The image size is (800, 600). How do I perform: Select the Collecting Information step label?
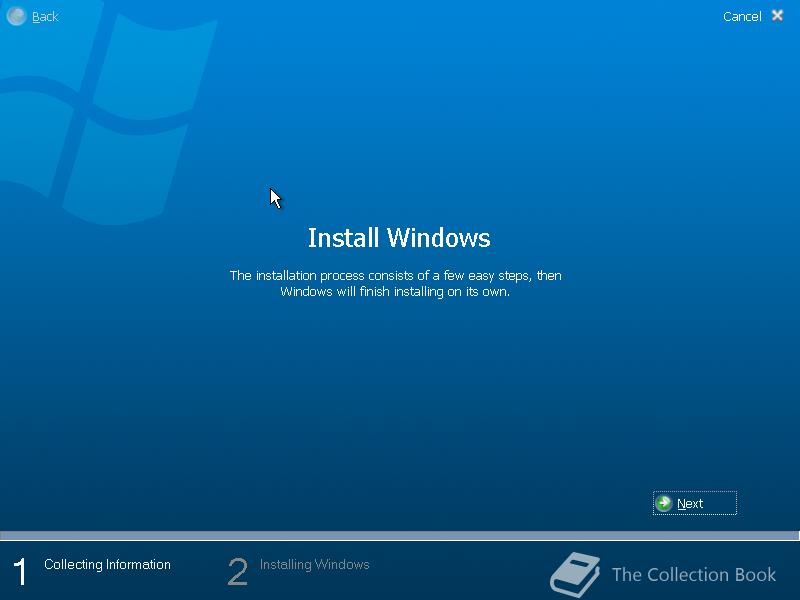tap(107, 564)
